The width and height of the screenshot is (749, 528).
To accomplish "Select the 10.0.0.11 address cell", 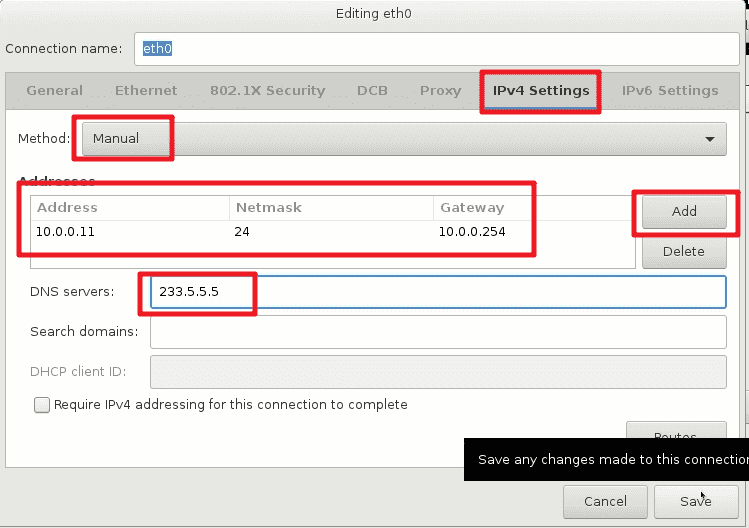I will pos(130,232).
